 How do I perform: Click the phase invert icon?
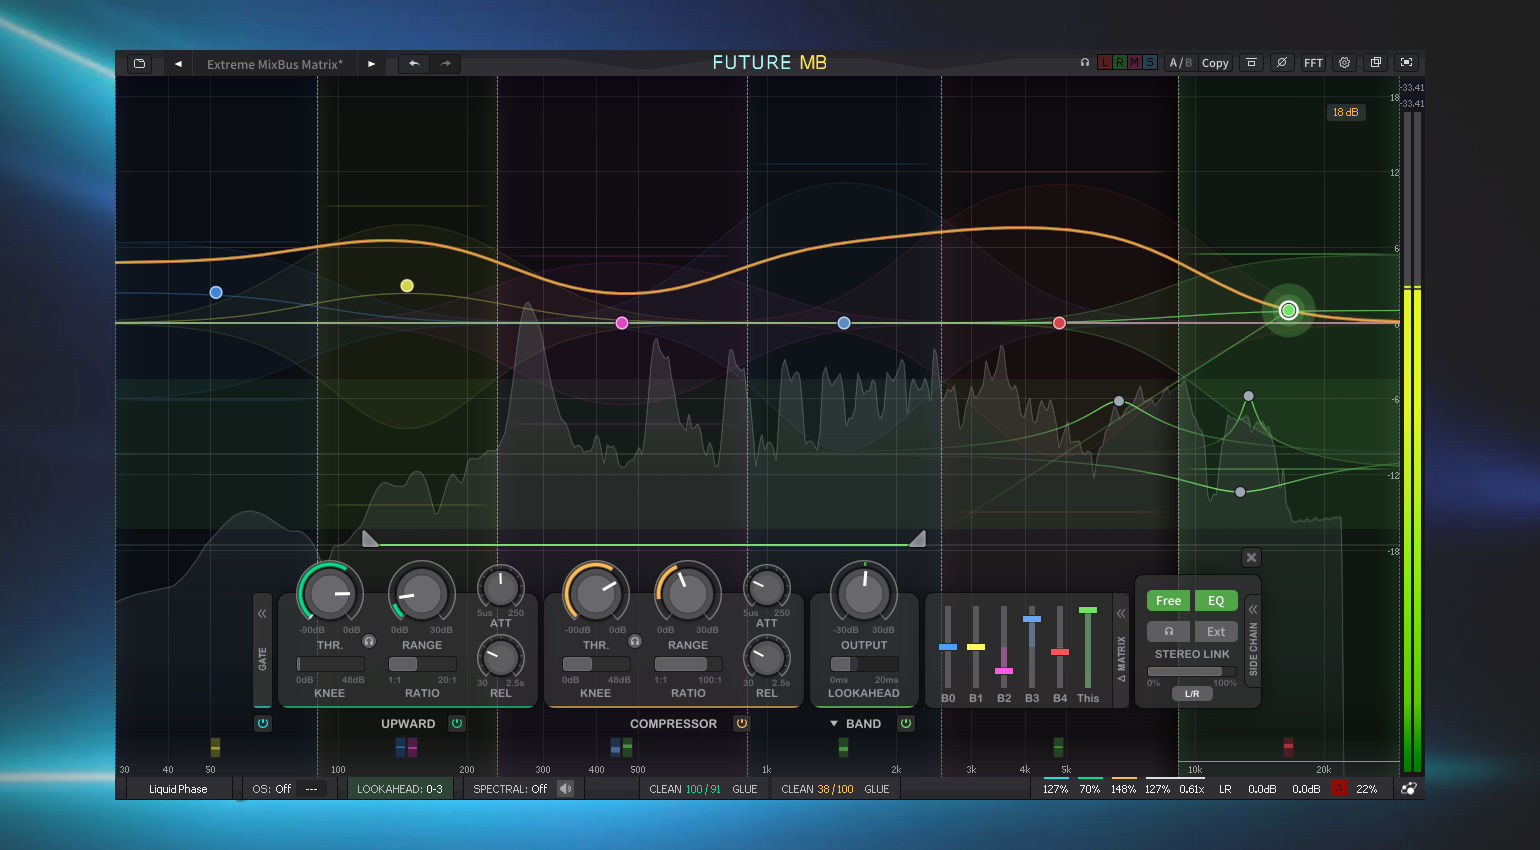[1281, 63]
